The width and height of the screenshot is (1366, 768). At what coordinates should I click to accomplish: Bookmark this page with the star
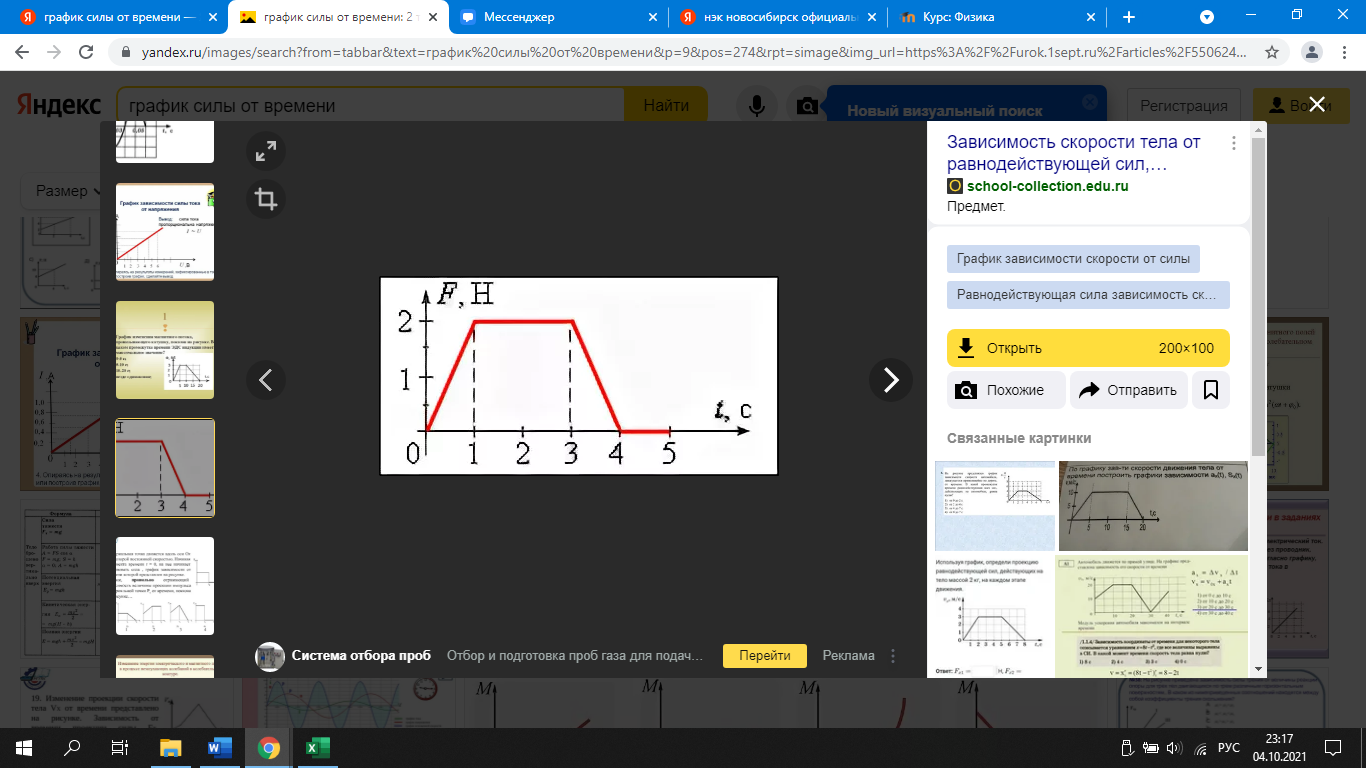(x=1272, y=52)
